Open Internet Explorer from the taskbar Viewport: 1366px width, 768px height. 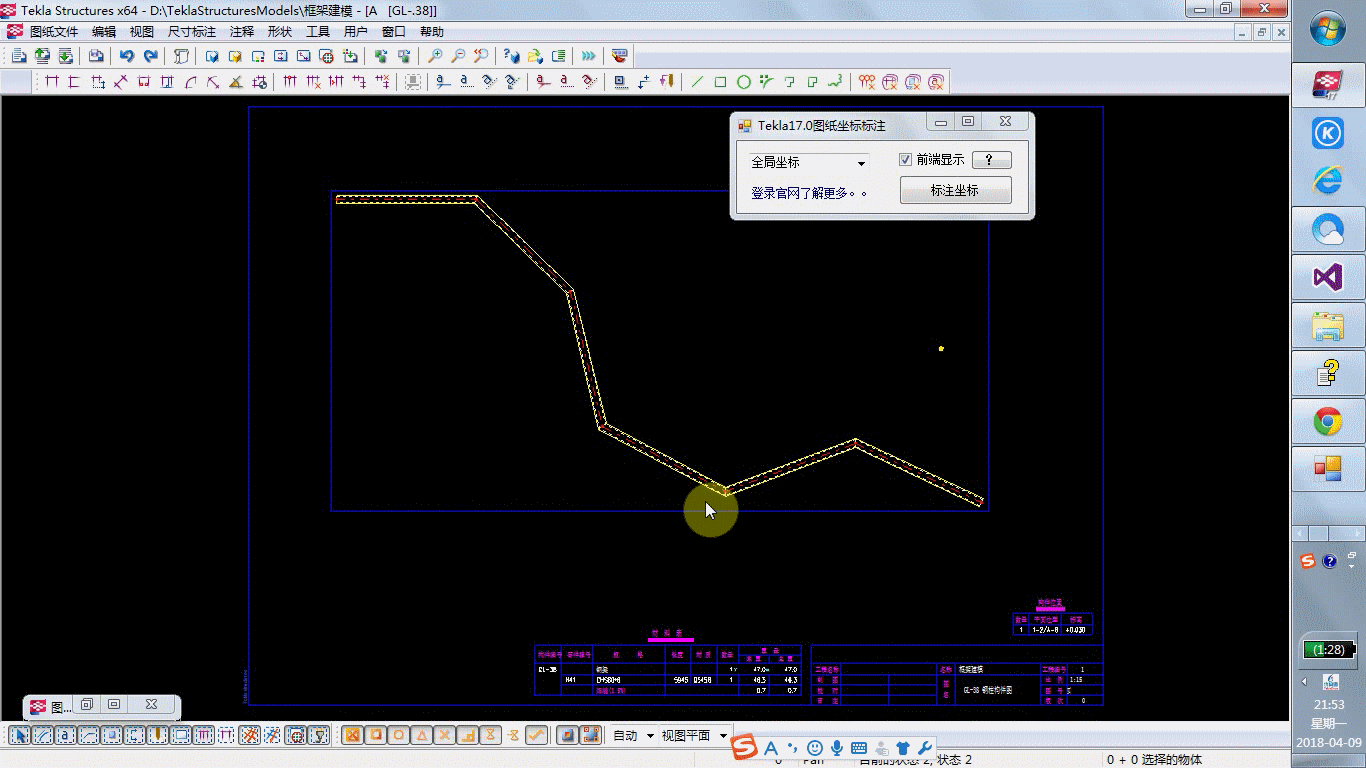click(1327, 181)
